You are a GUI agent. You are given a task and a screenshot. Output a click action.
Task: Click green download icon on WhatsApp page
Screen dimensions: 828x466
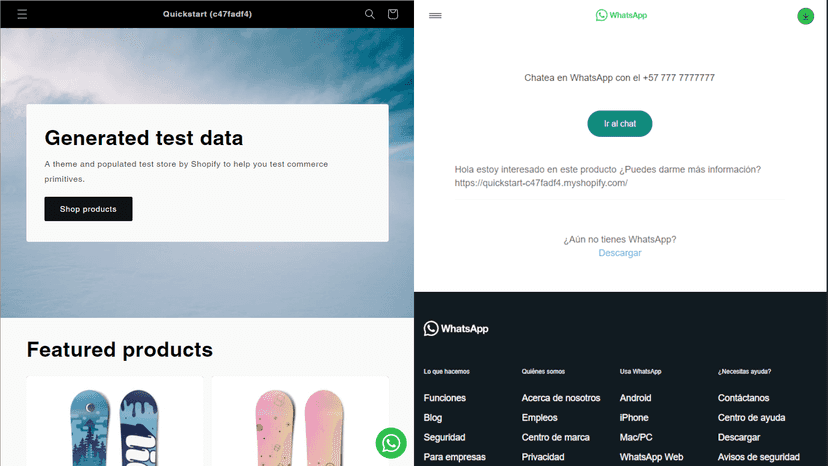pyautogui.click(x=805, y=16)
